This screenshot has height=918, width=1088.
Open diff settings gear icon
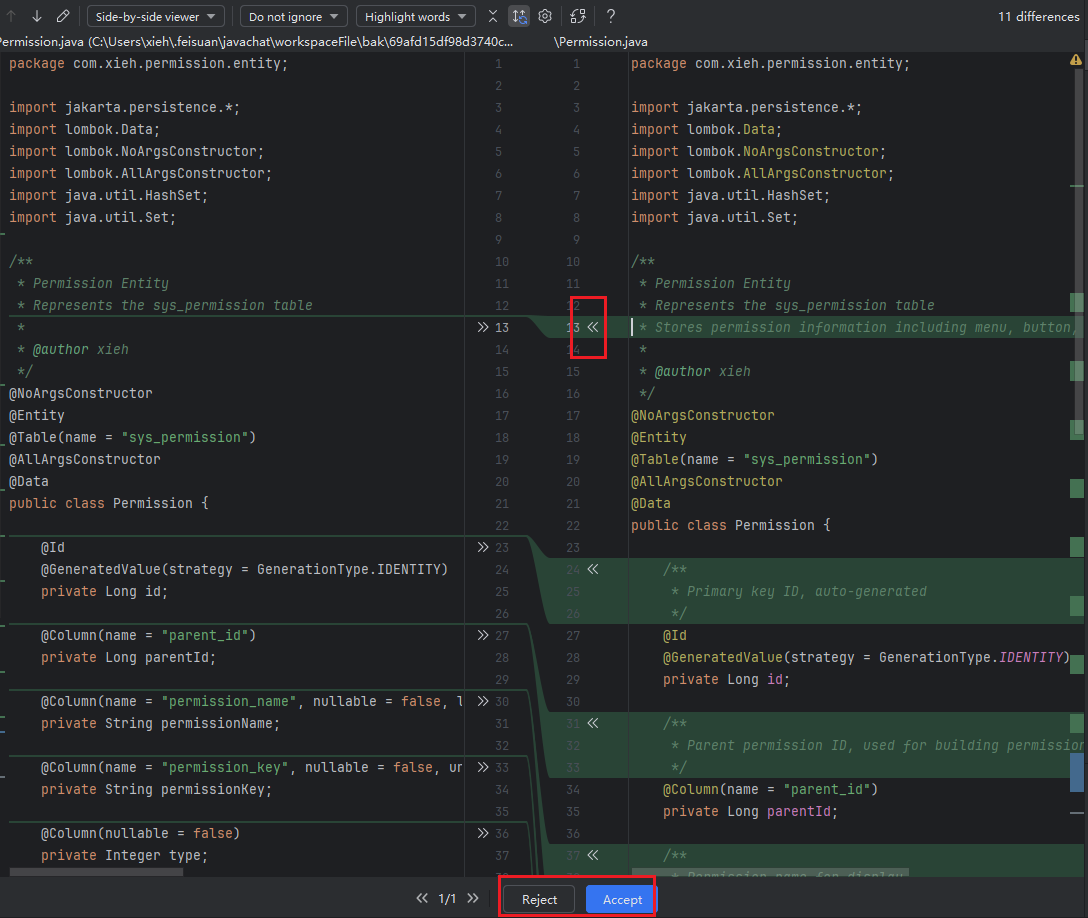[x=545, y=16]
